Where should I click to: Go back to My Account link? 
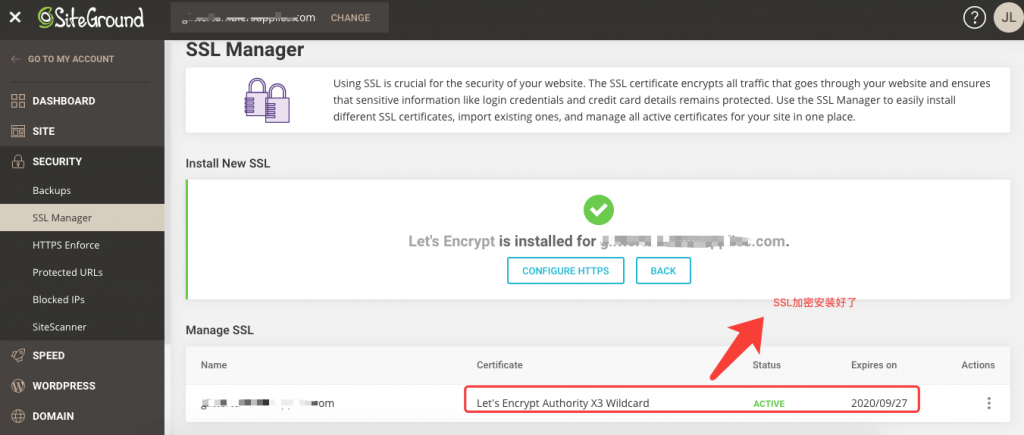click(71, 59)
